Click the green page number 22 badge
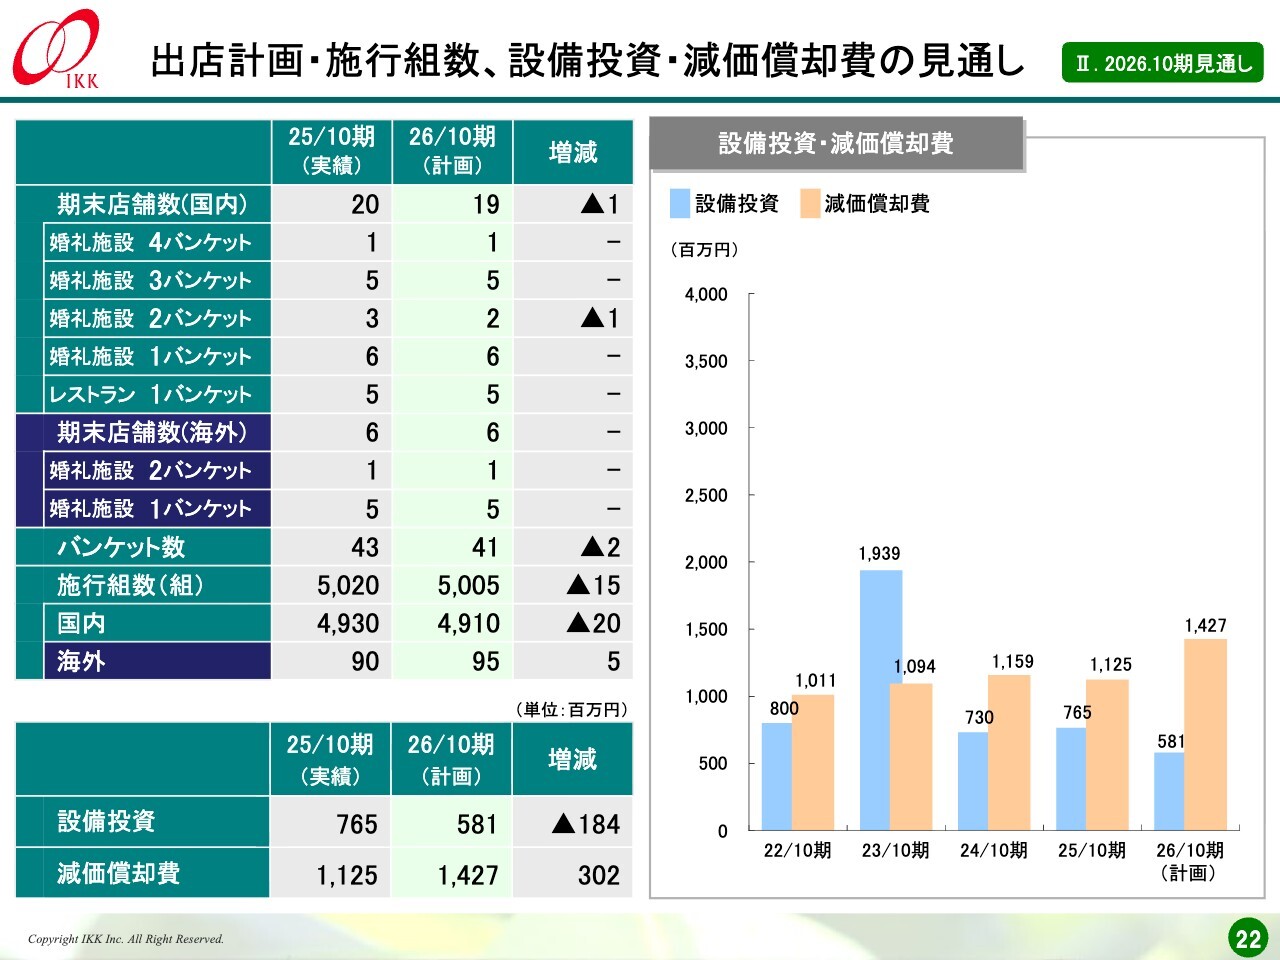1280x960 pixels. (1247, 938)
